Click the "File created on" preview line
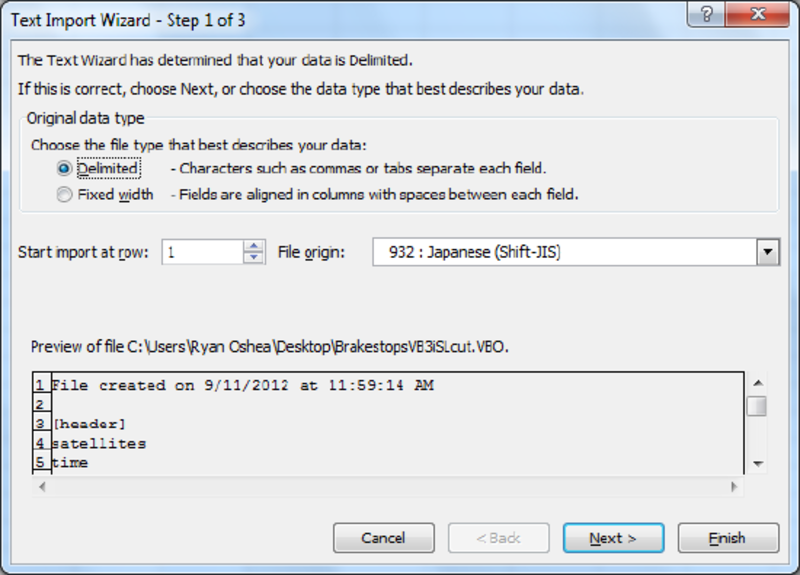 [x=242, y=385]
